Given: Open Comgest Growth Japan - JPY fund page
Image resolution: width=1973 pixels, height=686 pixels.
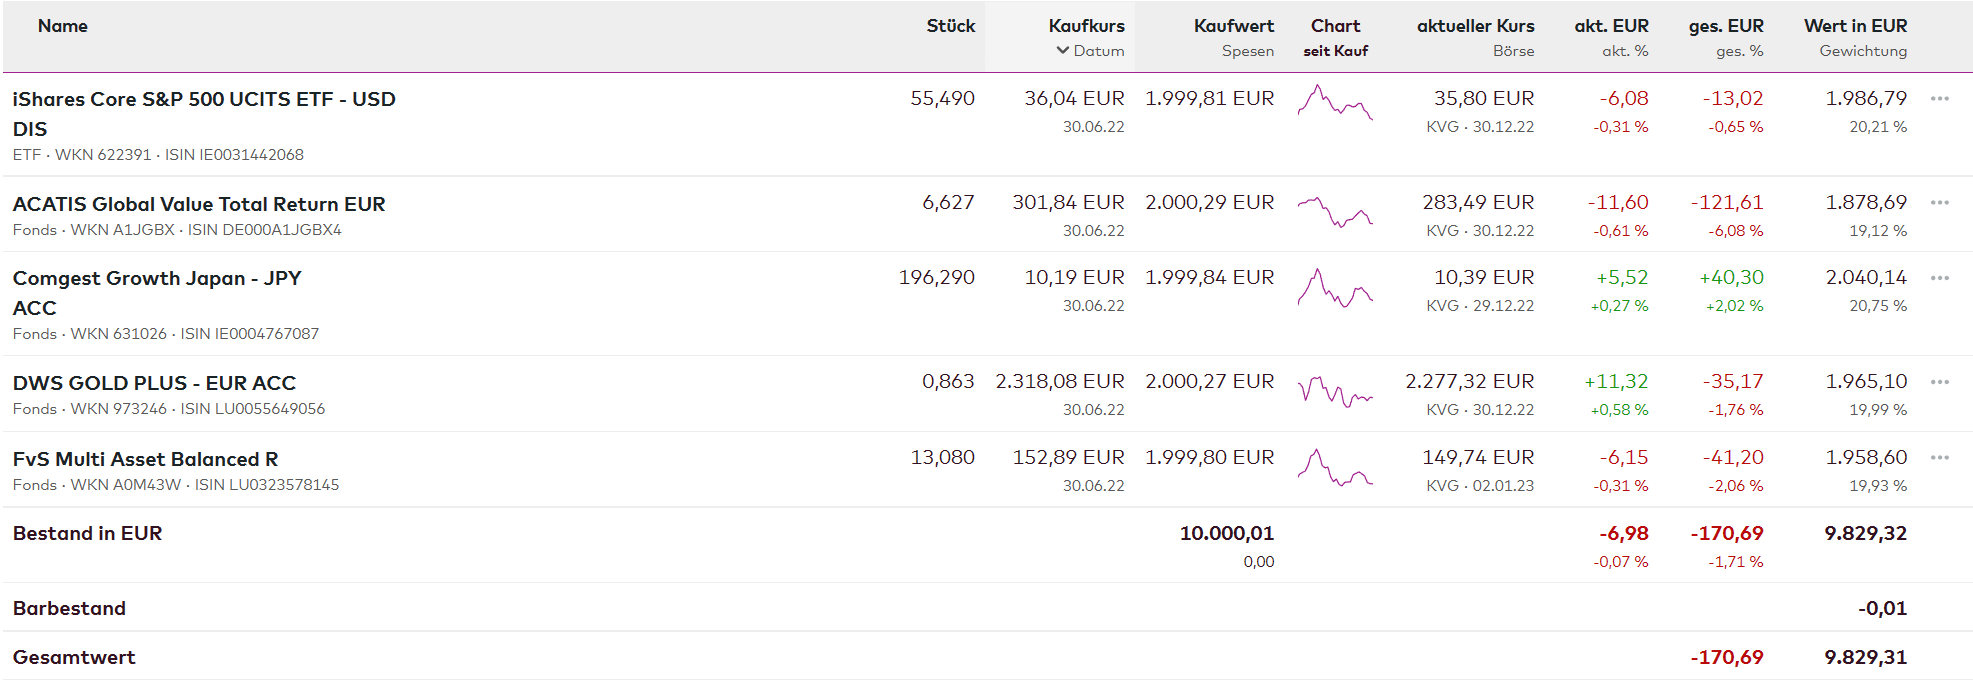Looking at the screenshot, I should [x=157, y=278].
